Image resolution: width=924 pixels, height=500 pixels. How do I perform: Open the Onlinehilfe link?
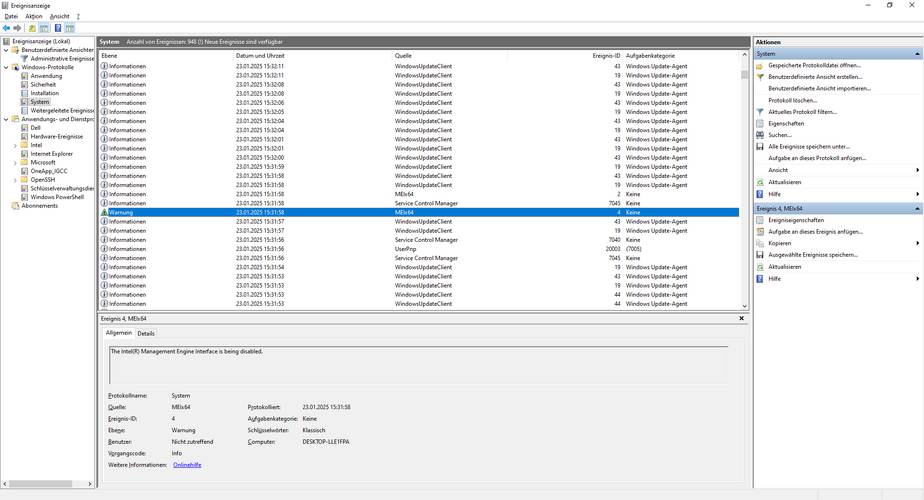click(187, 465)
